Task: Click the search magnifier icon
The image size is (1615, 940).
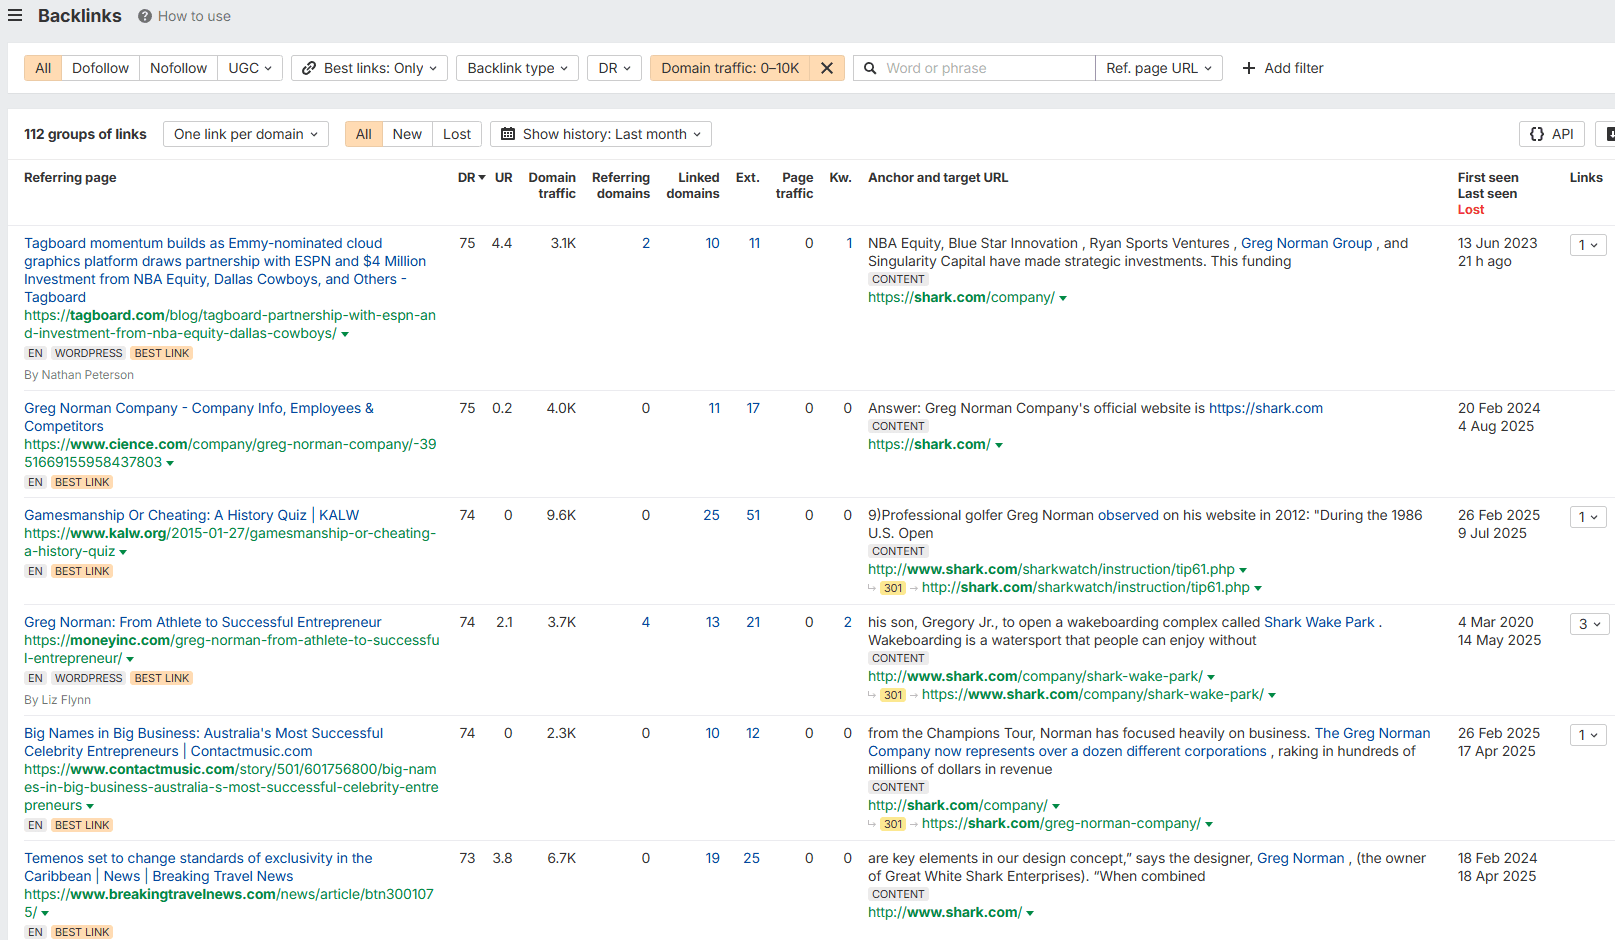Action: (870, 68)
